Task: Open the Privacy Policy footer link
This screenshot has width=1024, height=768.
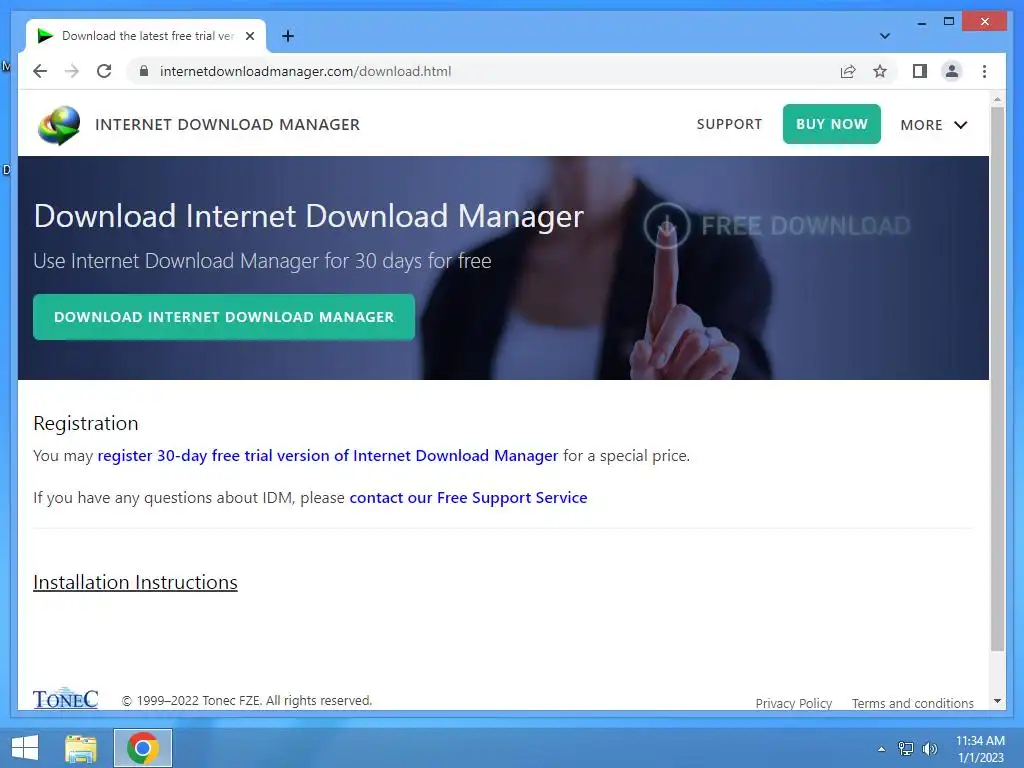Action: click(793, 703)
